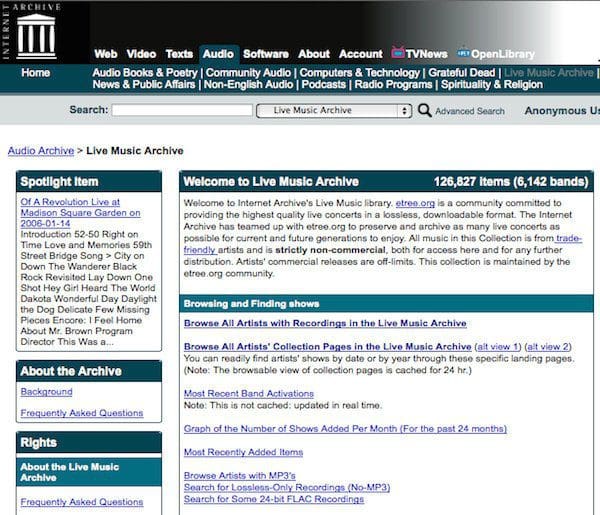
Task: Click the '126,827 items (6,142 bands)' text
Action: (511, 181)
